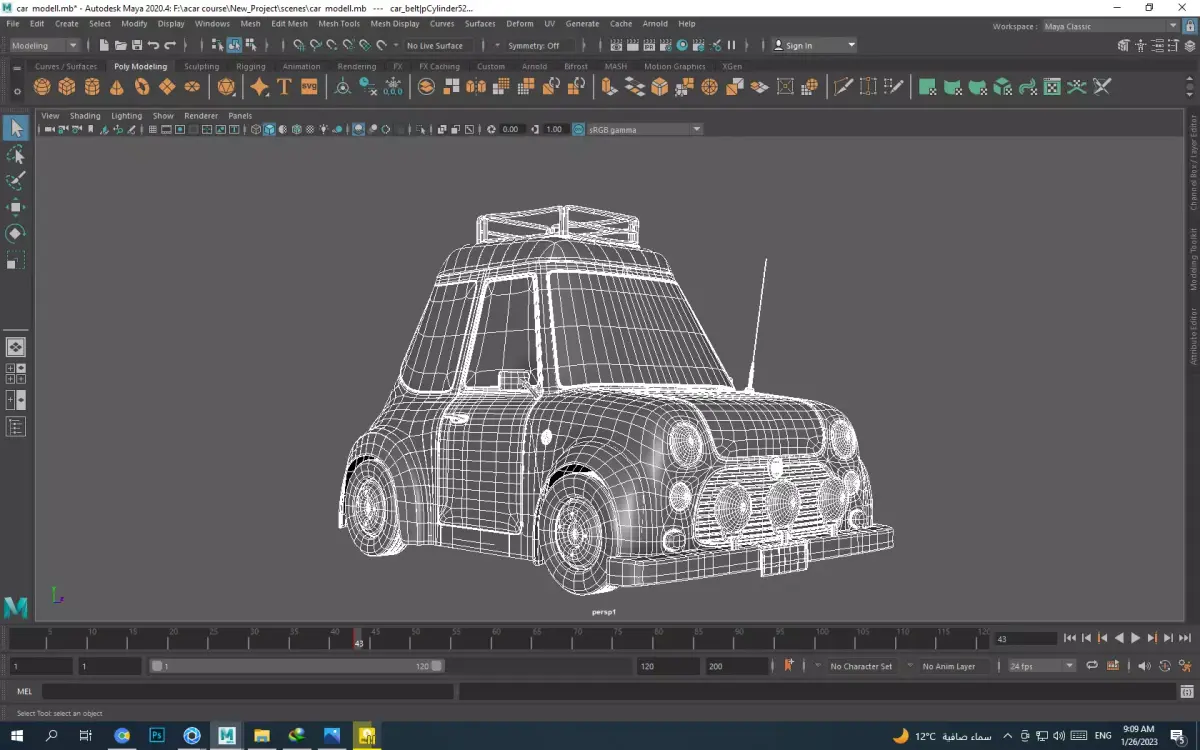Choose the Lasso select tool
Viewport: 1200px width, 750px height.
15,155
